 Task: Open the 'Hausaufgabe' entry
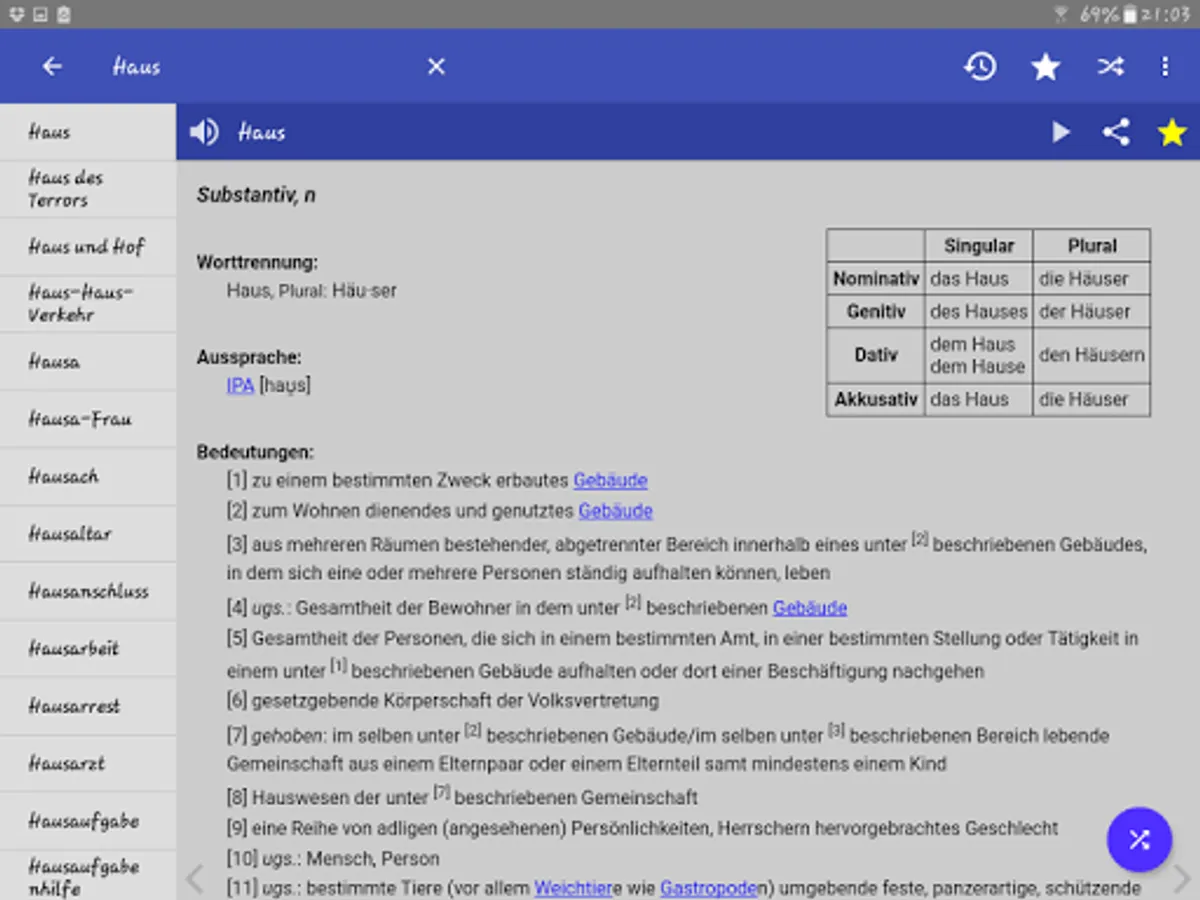88,821
